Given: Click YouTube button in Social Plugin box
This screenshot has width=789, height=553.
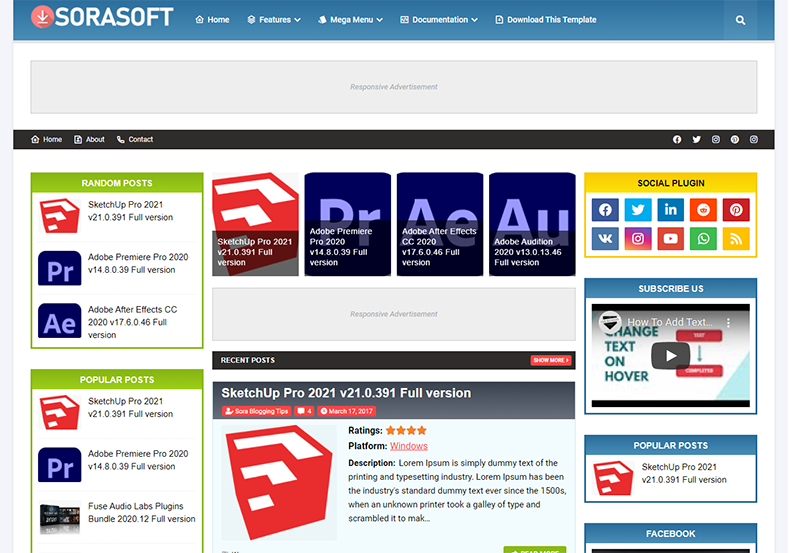Looking at the screenshot, I should pos(670,239).
